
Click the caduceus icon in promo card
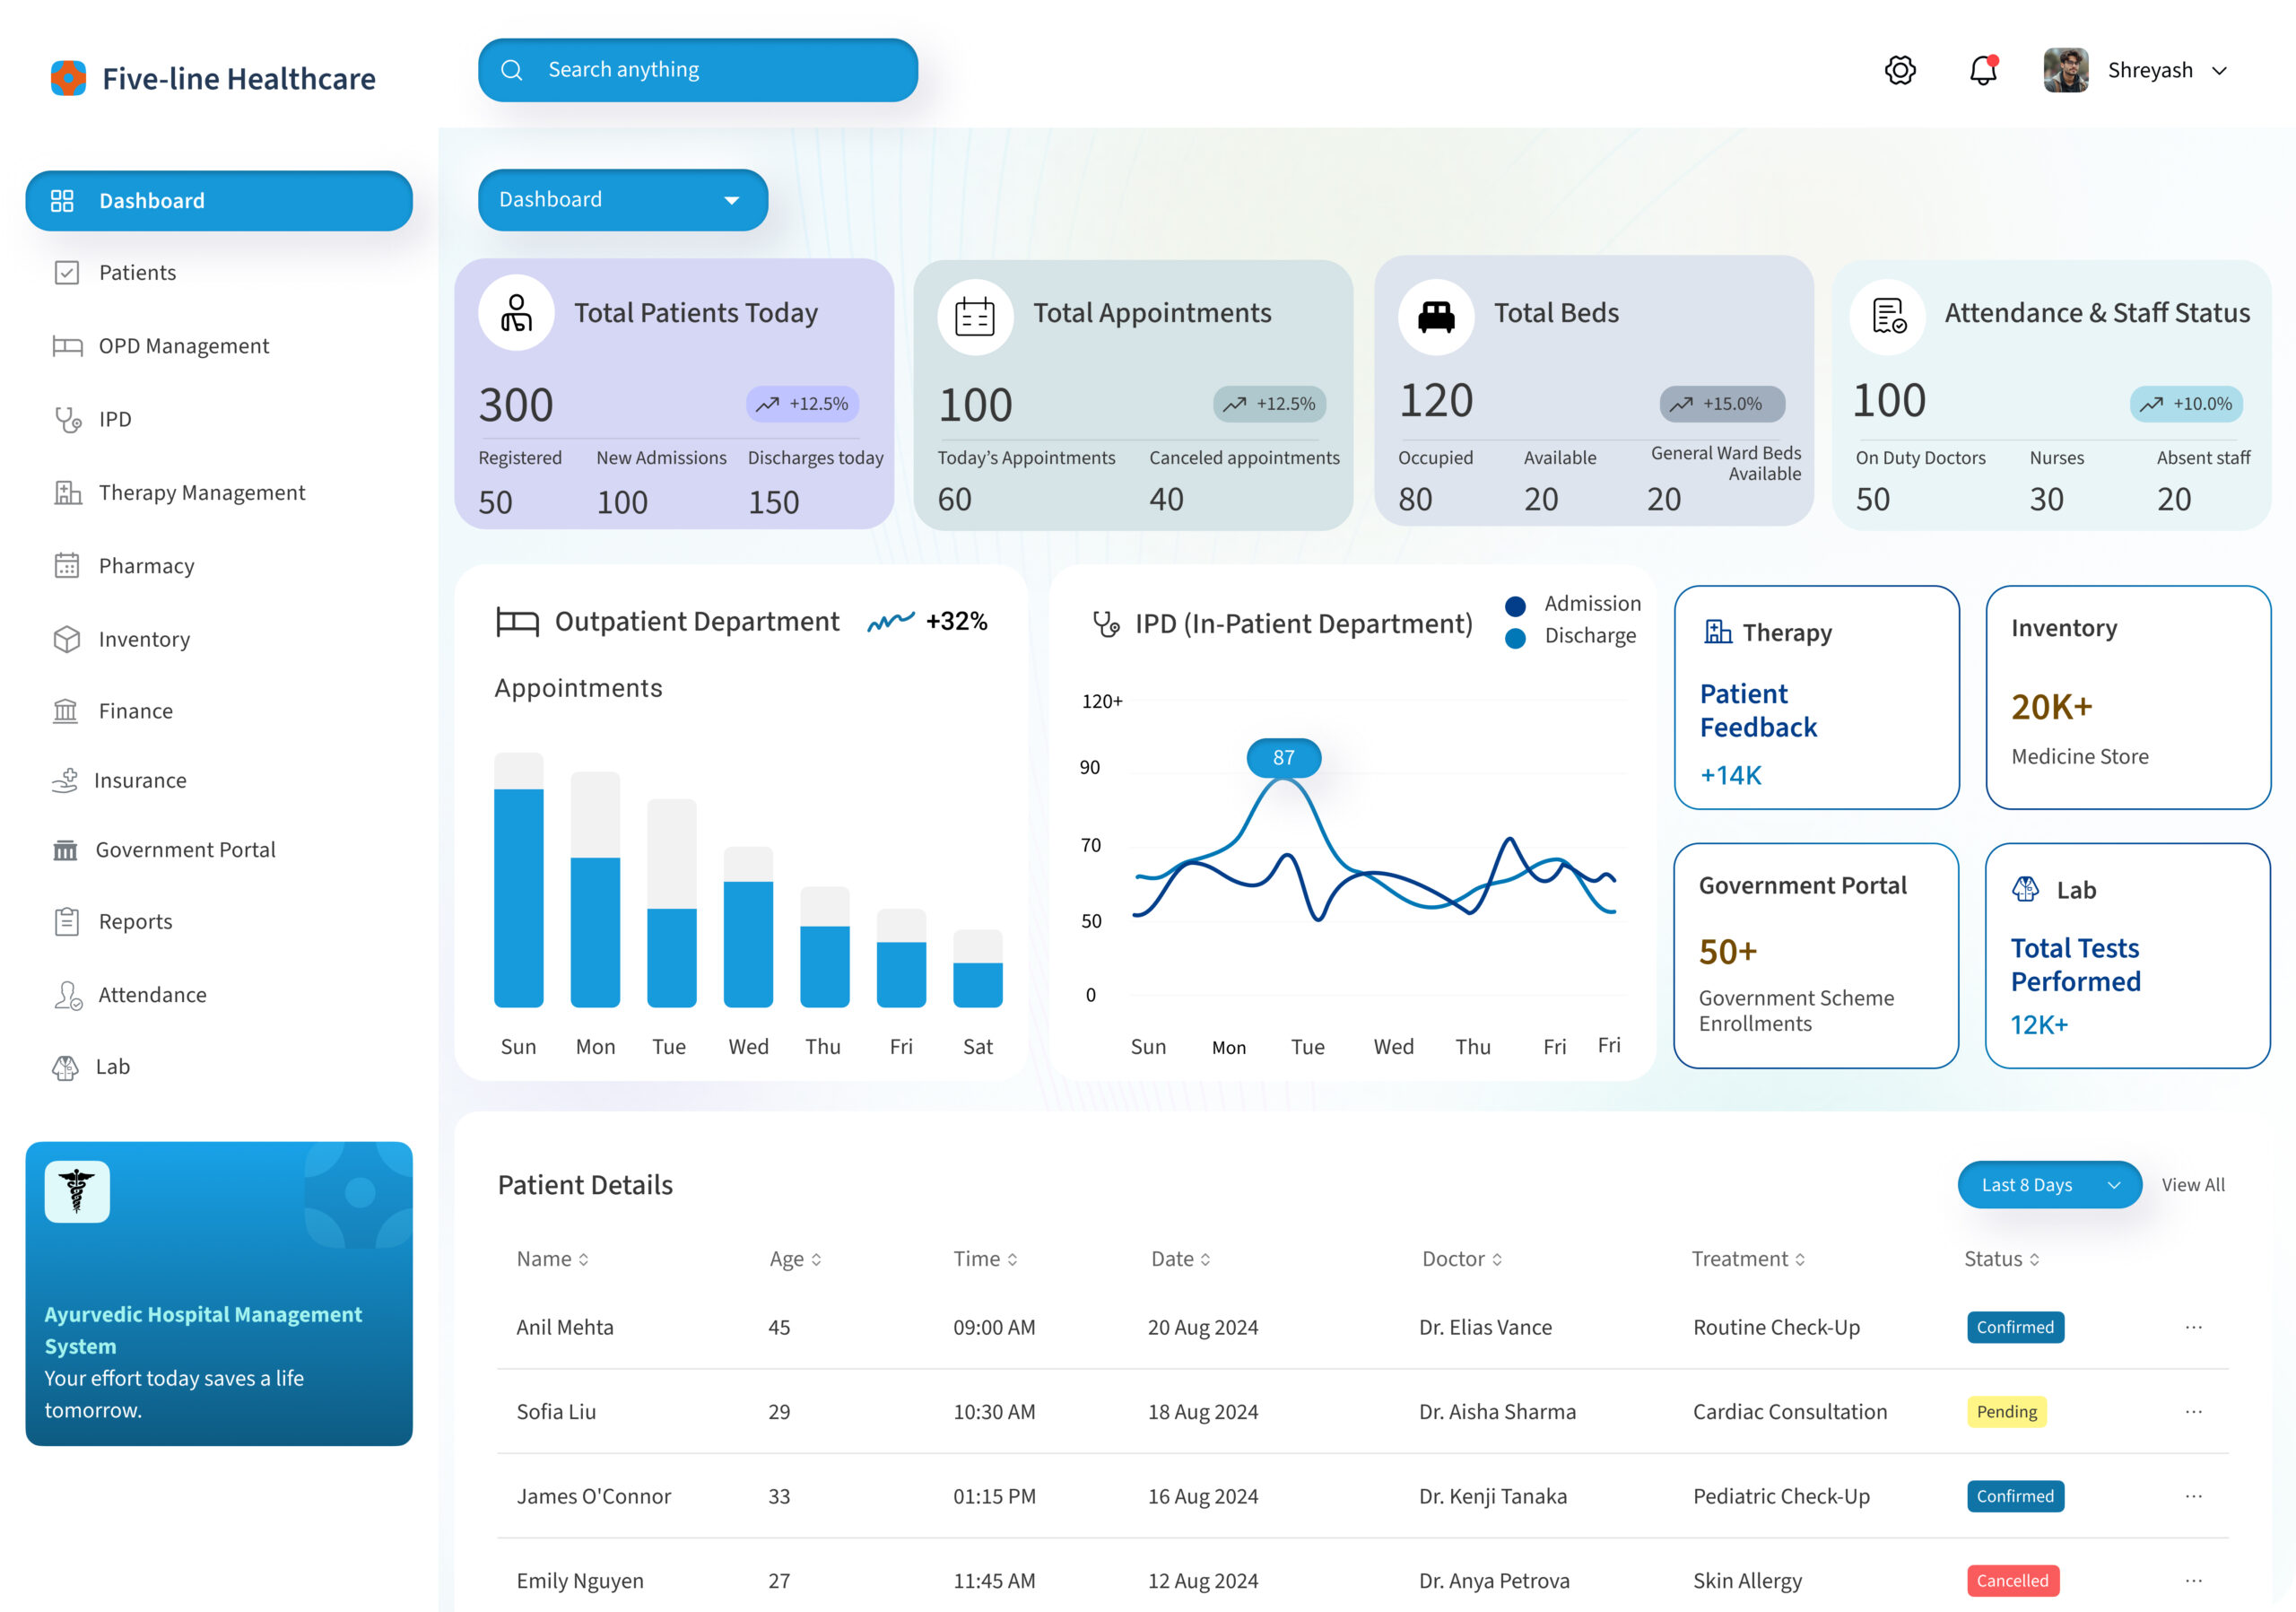click(77, 1191)
